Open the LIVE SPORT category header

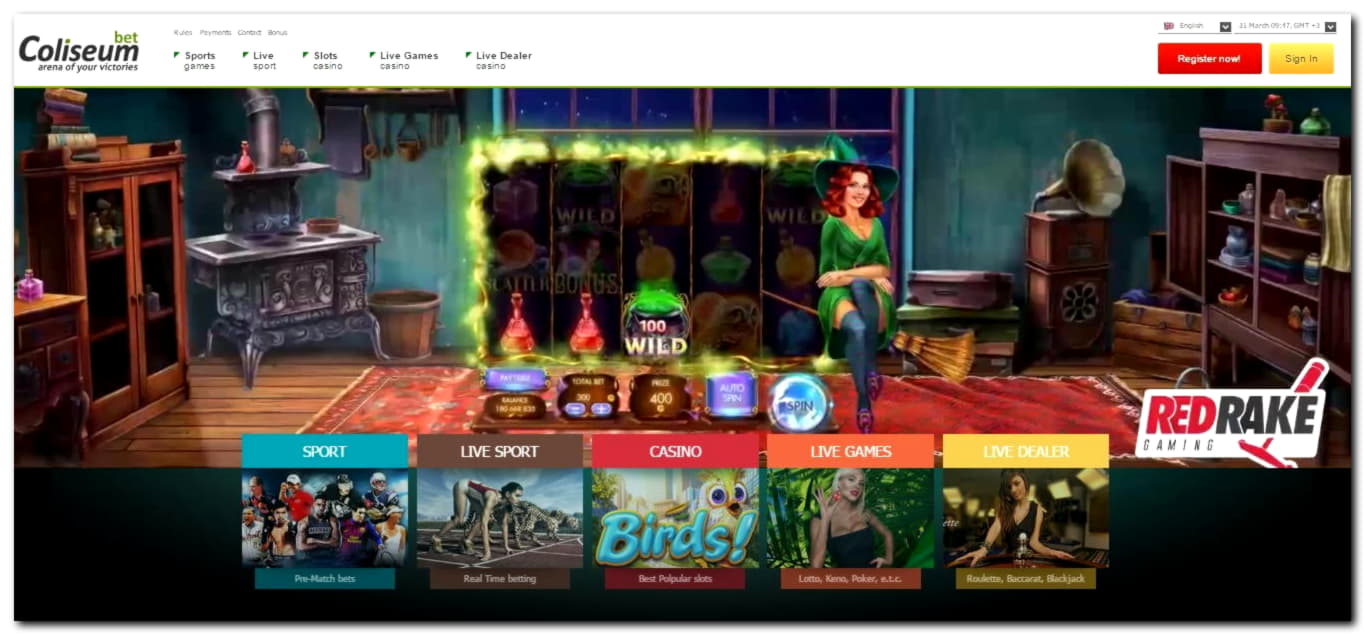click(x=499, y=451)
